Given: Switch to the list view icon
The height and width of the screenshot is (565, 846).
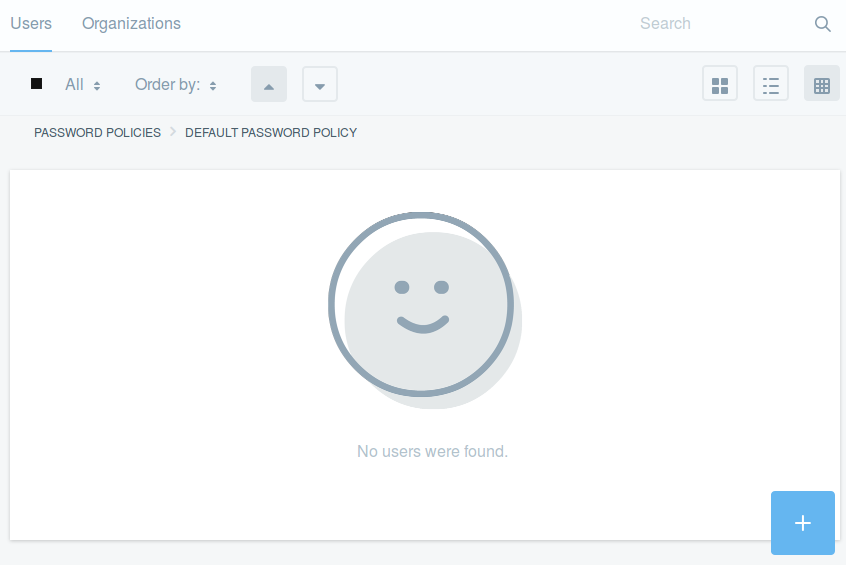Looking at the screenshot, I should 770,84.
